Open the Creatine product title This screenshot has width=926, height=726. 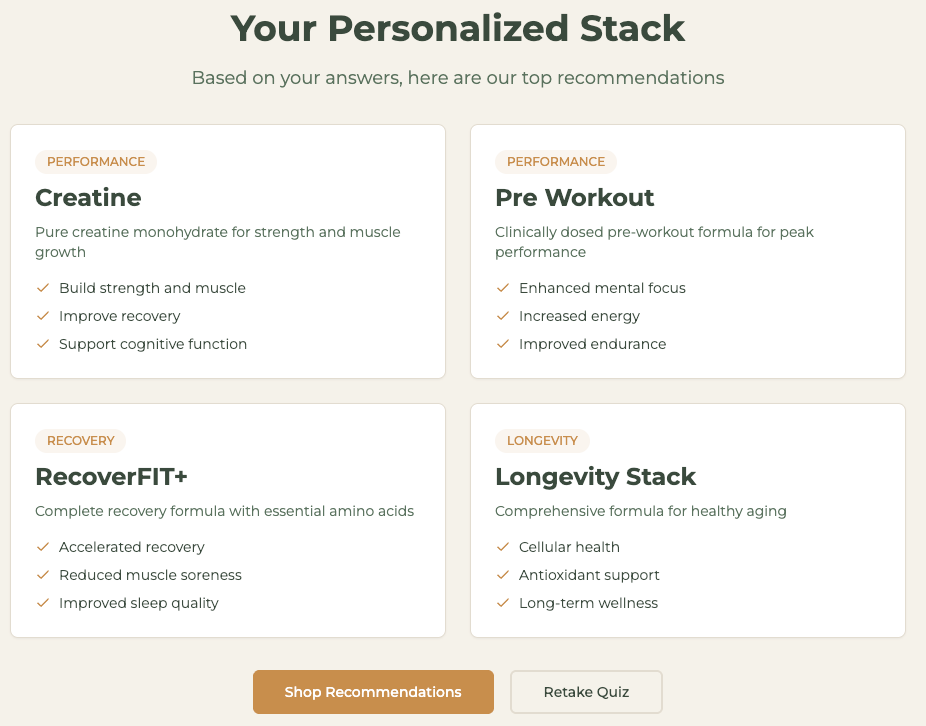tap(88, 198)
